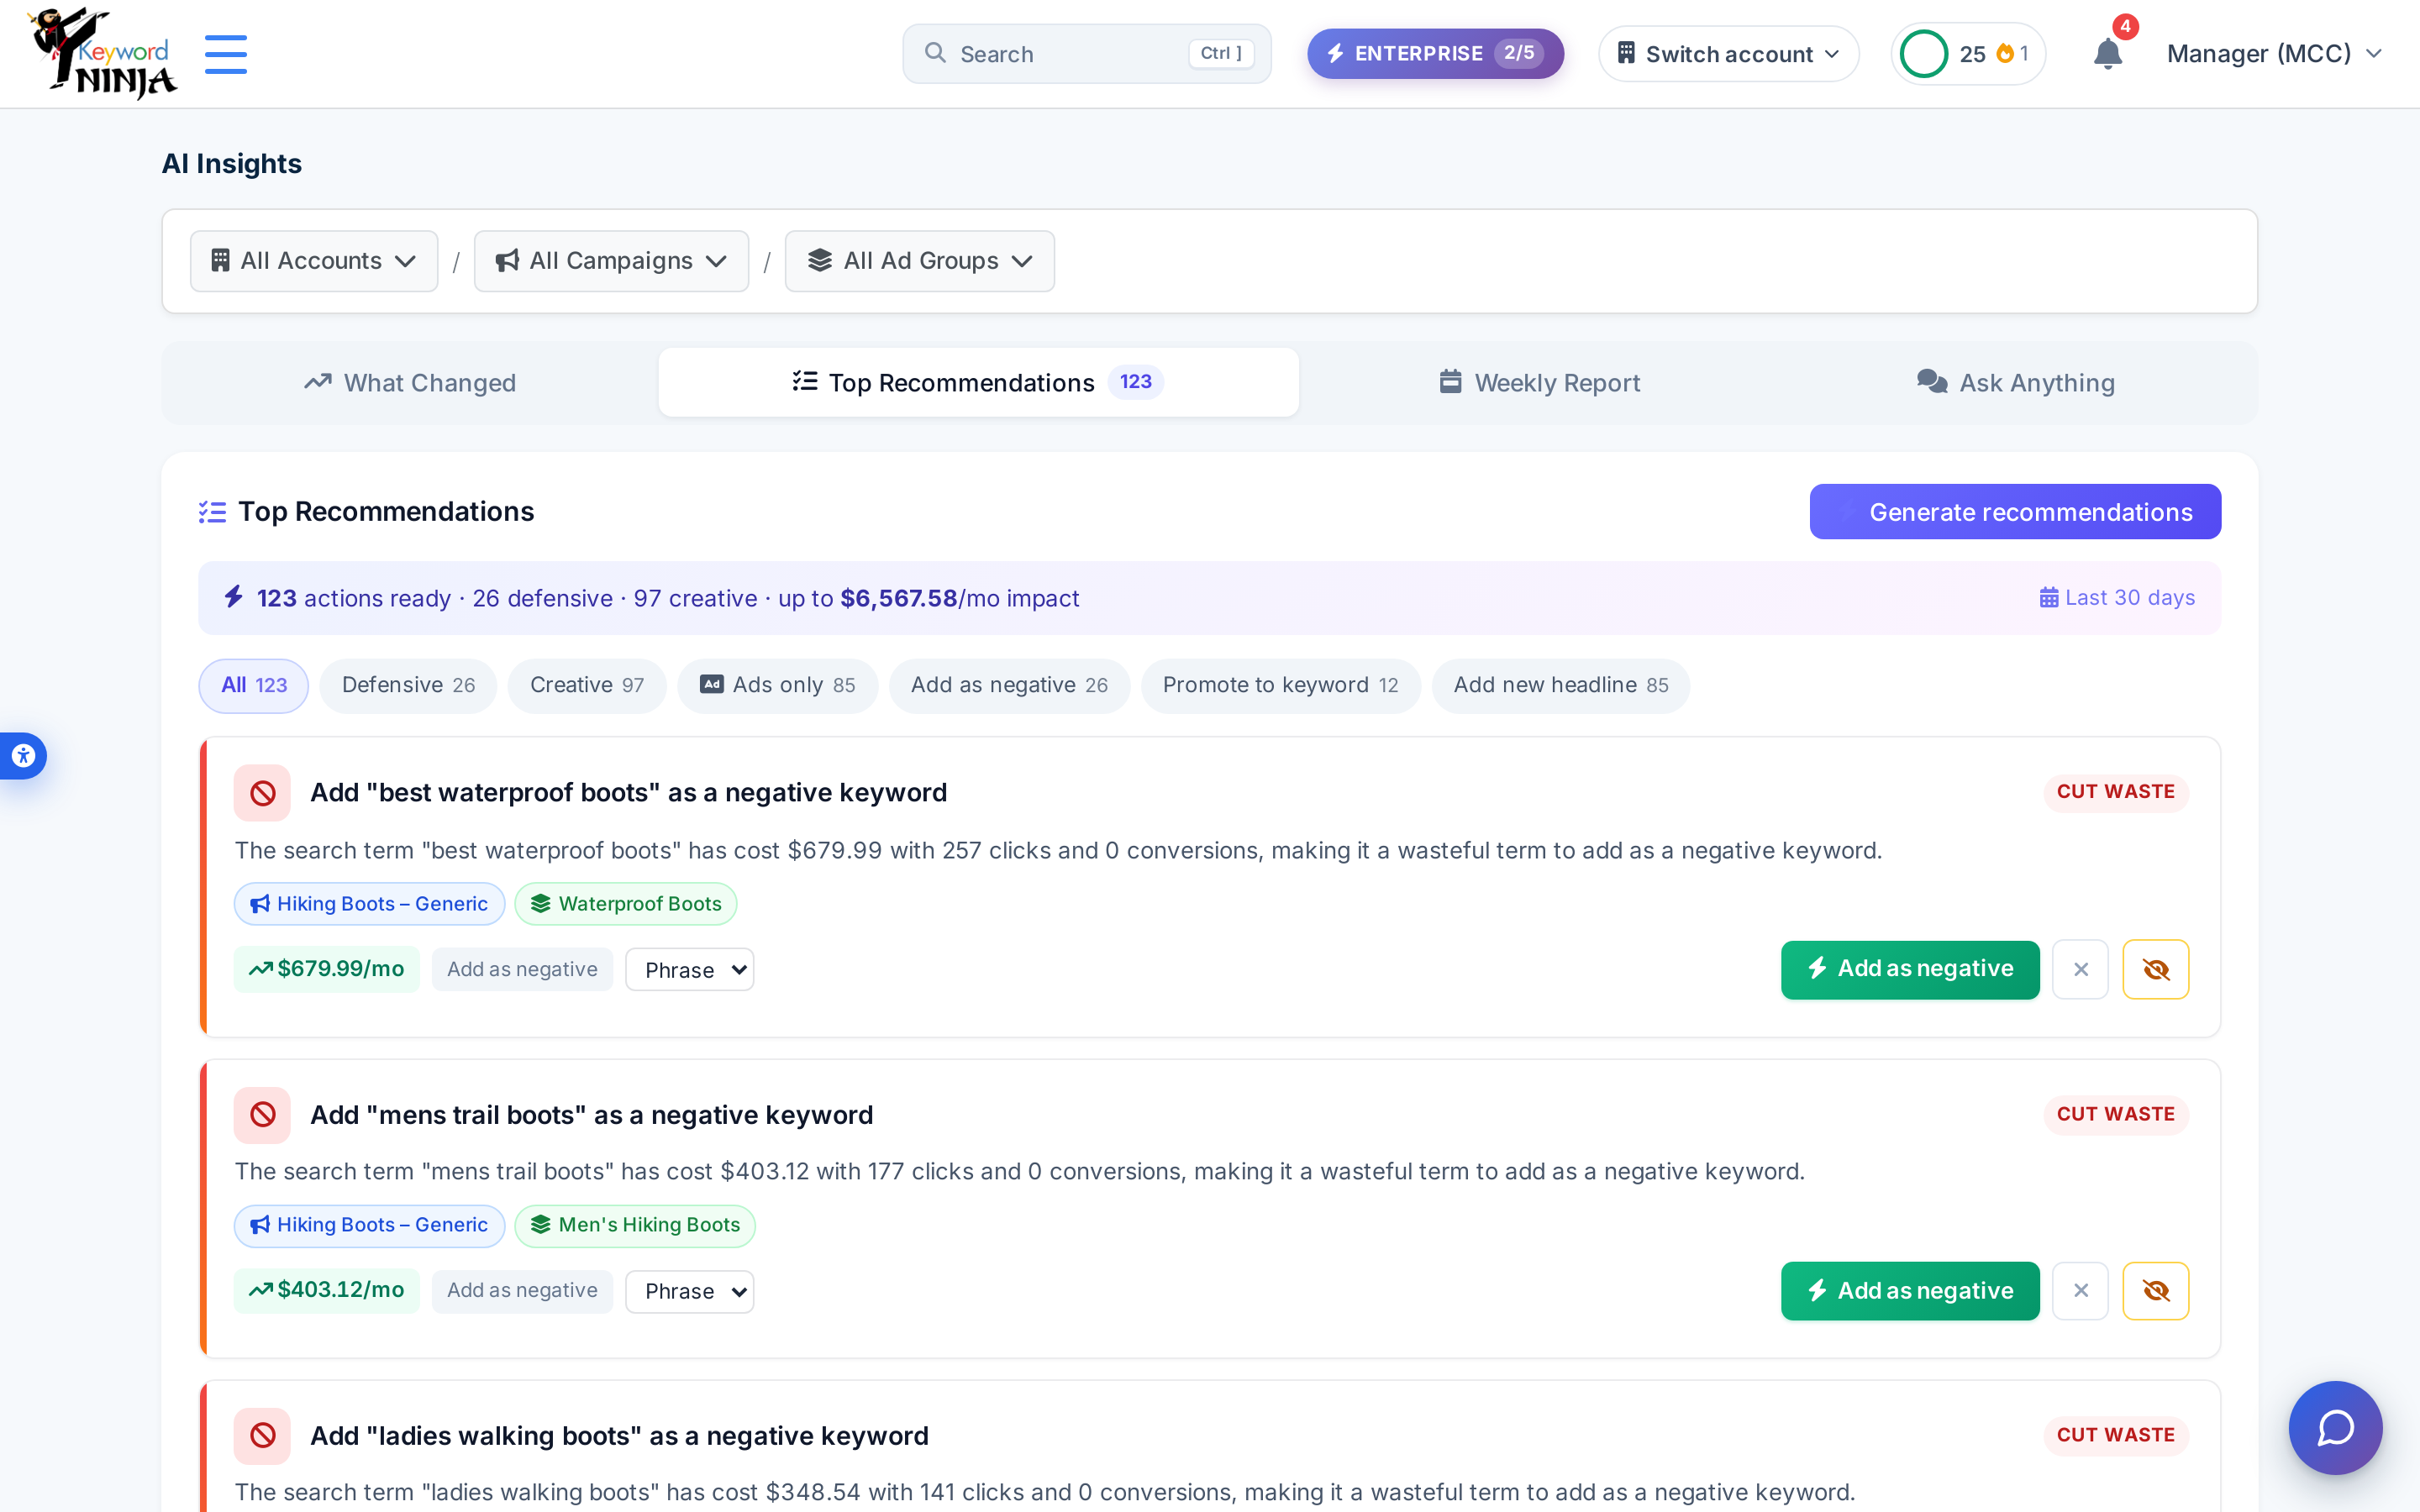Click Generate recommendations button
Image resolution: width=2420 pixels, height=1512 pixels.
(2015, 512)
